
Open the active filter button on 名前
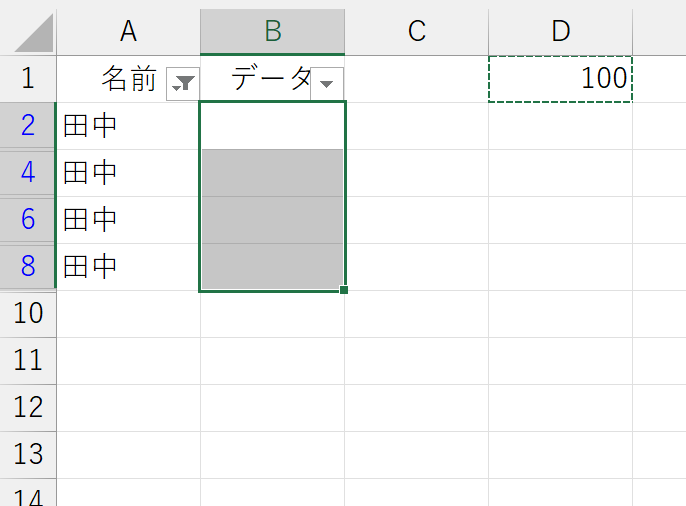click(183, 84)
